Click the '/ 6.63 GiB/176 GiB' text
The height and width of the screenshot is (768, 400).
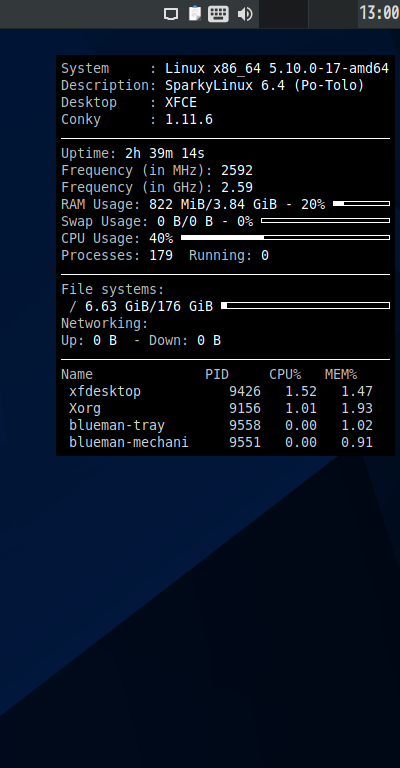click(141, 307)
